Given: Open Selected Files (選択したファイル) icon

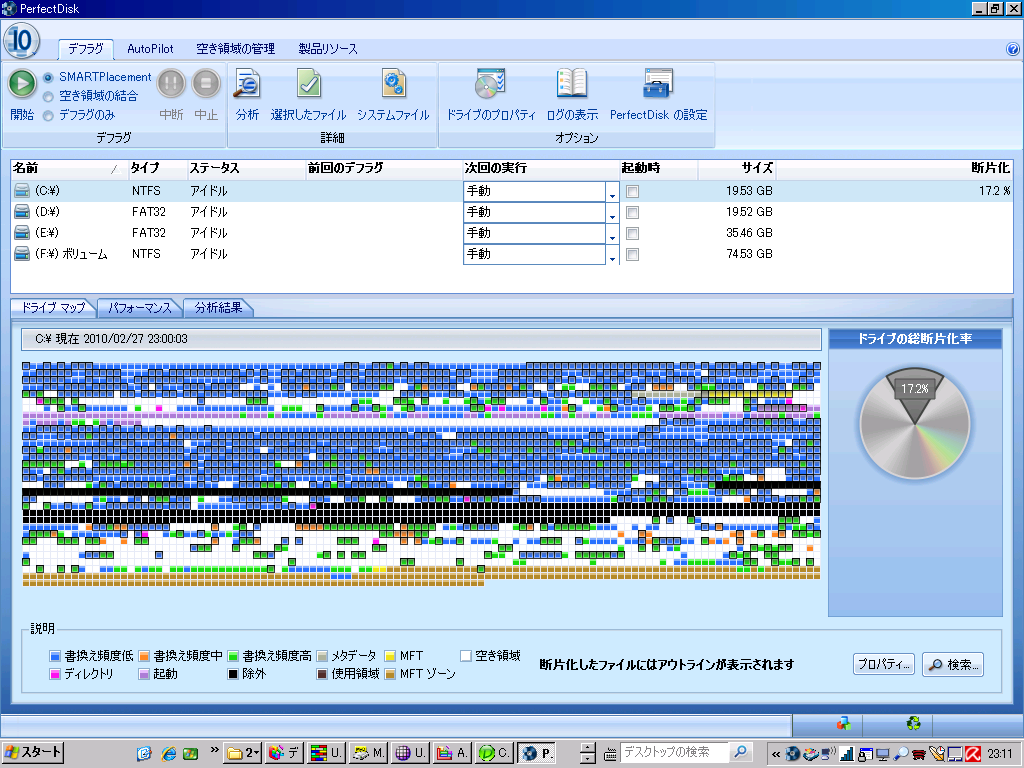Looking at the screenshot, I should (x=308, y=84).
